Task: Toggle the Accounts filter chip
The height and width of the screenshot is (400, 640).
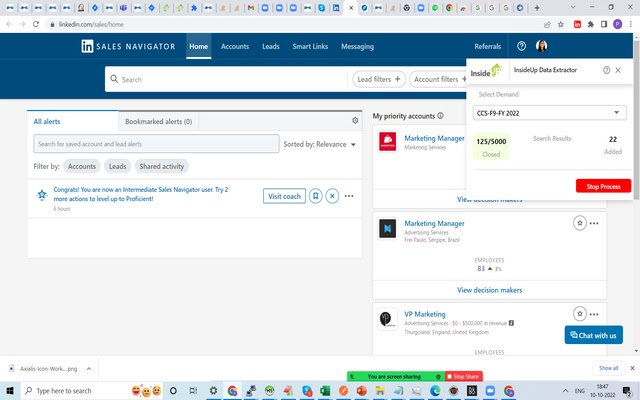Action: point(82,166)
